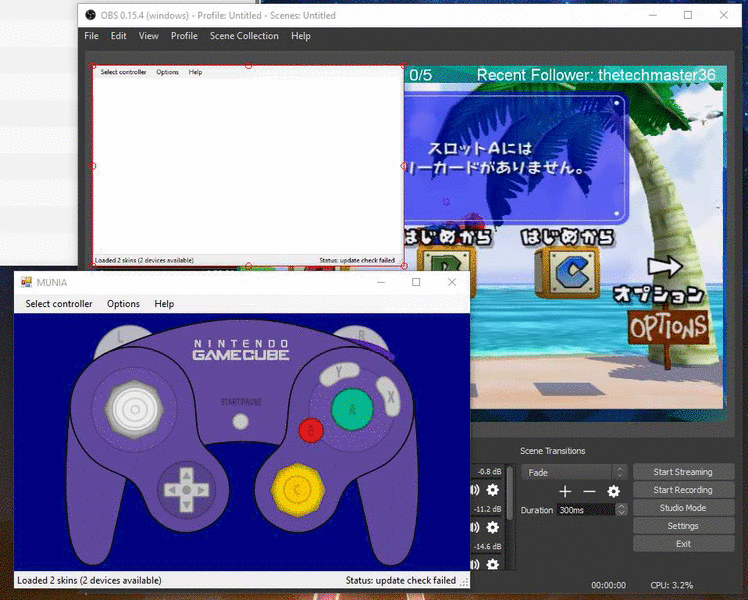
Task: Click the Y button on the GameCube skin
Action: pyautogui.click(x=340, y=373)
